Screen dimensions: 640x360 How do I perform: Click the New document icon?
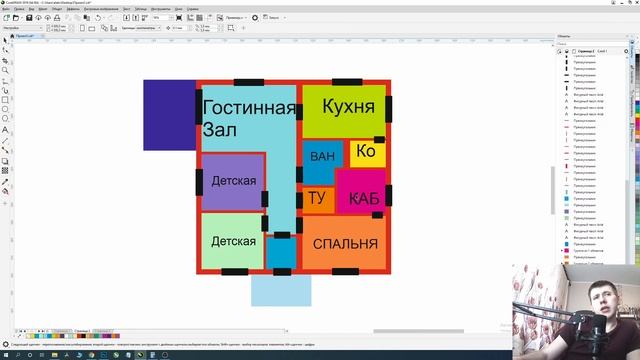(x=6, y=18)
